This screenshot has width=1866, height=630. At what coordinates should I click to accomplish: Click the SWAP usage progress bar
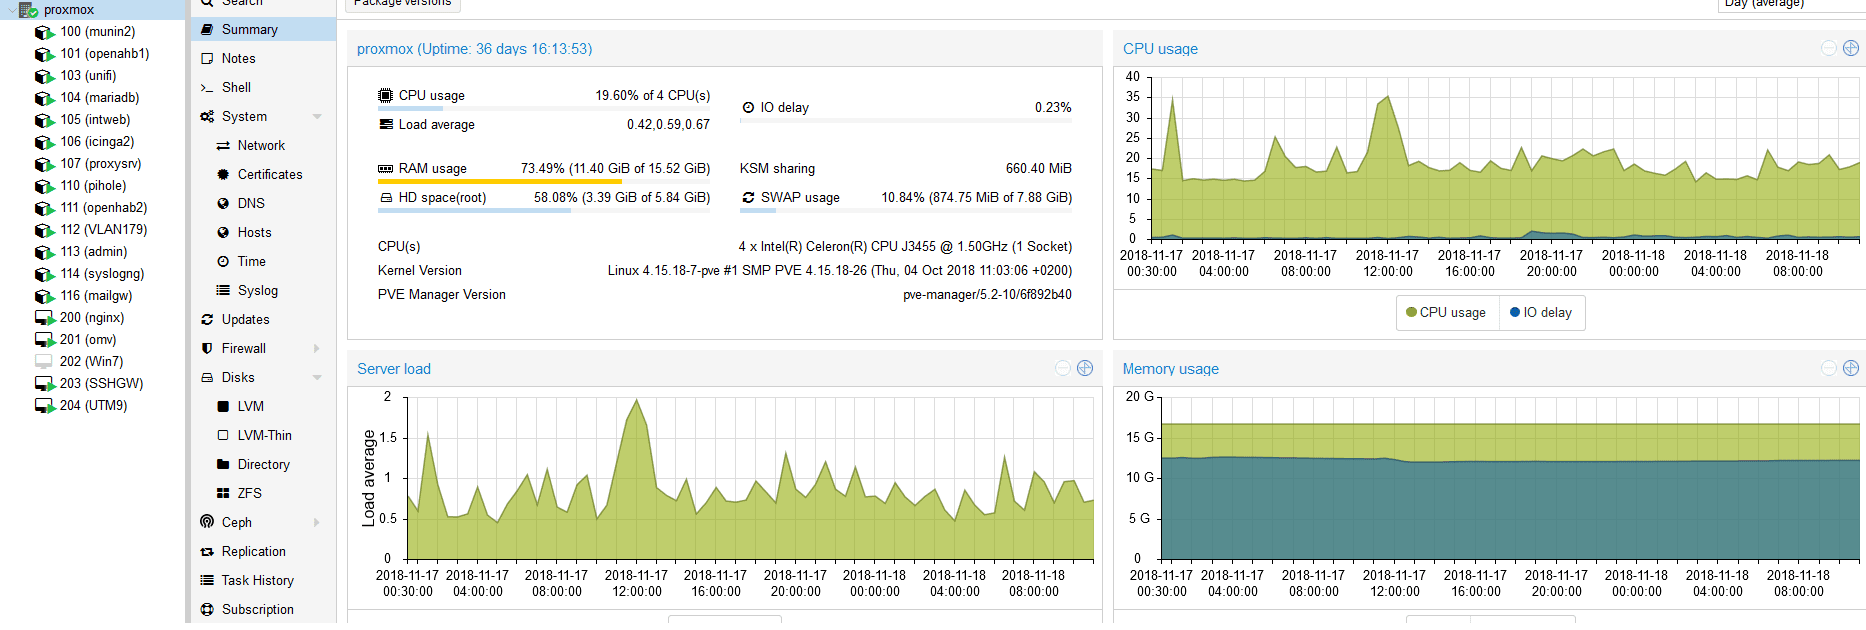click(906, 211)
